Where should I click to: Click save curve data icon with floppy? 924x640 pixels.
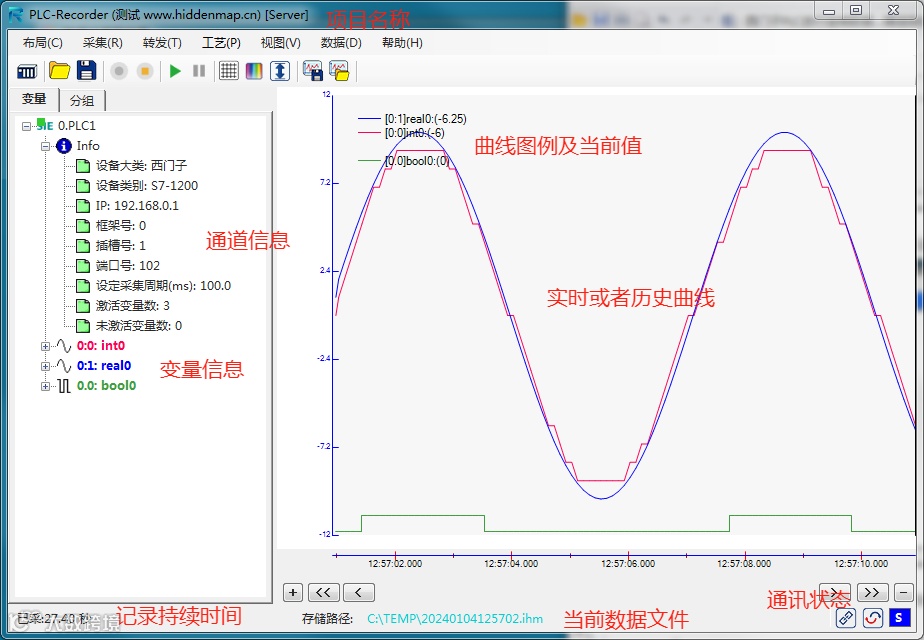312,71
